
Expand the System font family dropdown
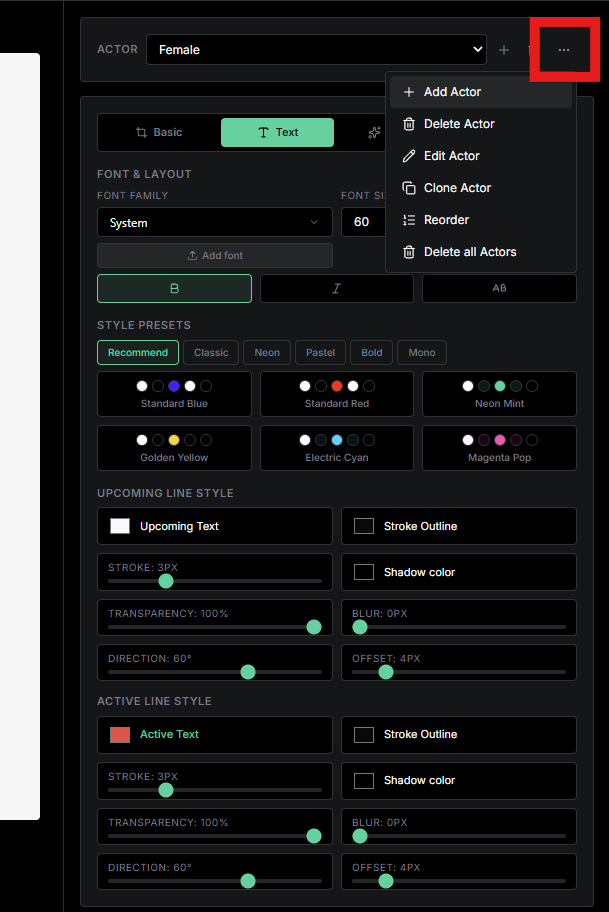click(215, 222)
